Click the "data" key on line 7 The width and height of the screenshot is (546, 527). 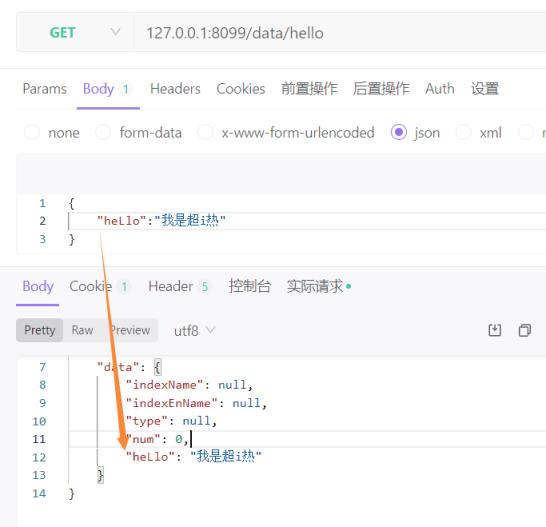pyautogui.click(x=118, y=367)
